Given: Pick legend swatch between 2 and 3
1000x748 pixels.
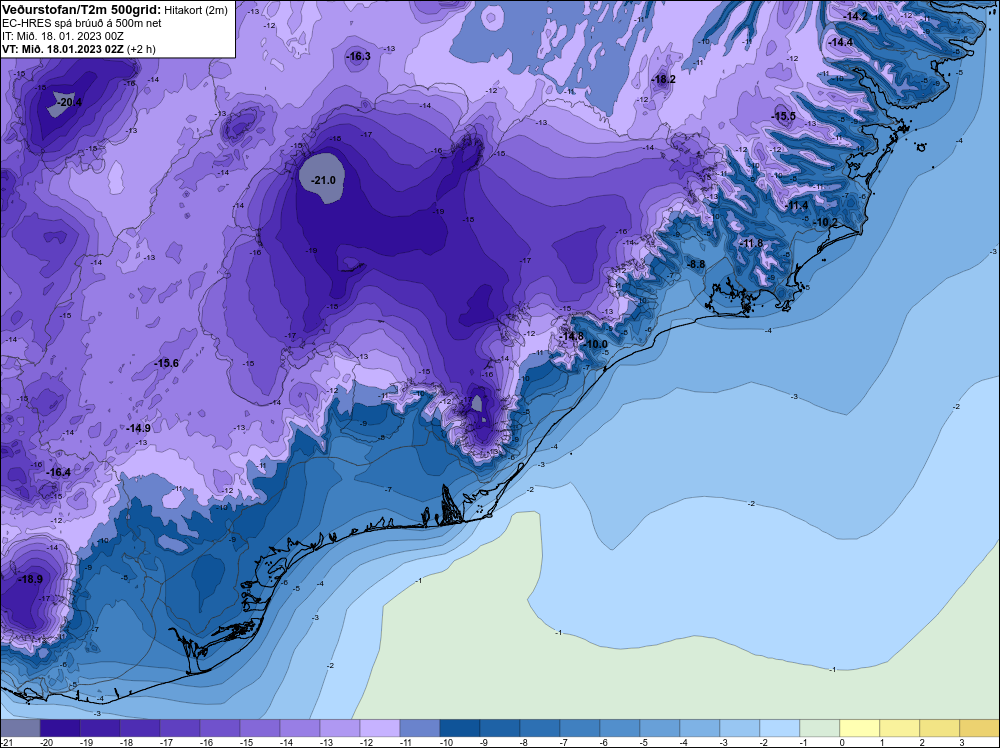Looking at the screenshot, I should [939, 728].
